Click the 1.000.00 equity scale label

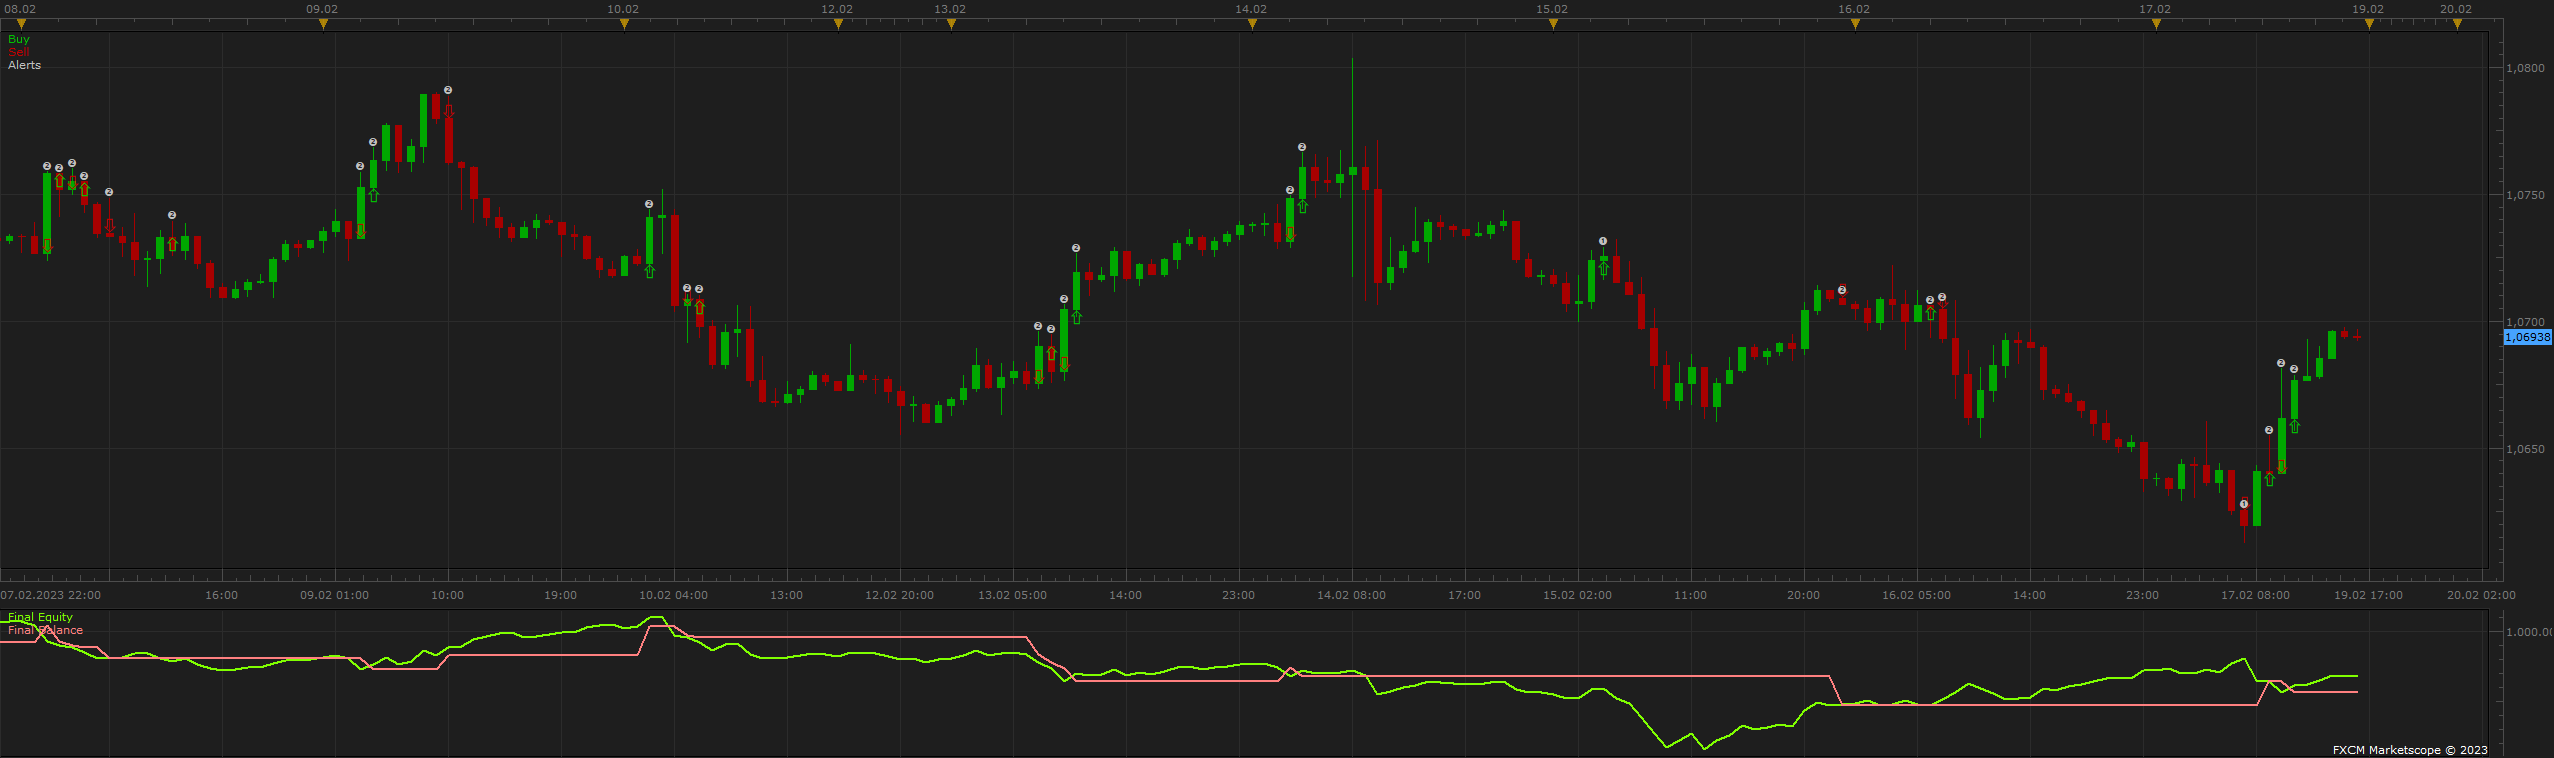[x=2529, y=632]
